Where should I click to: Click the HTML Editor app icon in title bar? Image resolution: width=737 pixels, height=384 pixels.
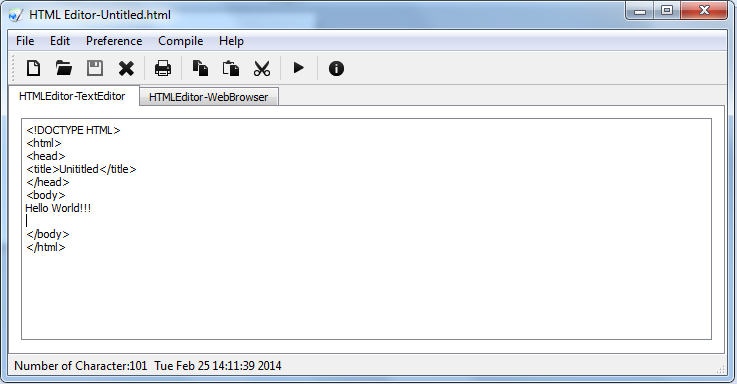click(x=15, y=15)
